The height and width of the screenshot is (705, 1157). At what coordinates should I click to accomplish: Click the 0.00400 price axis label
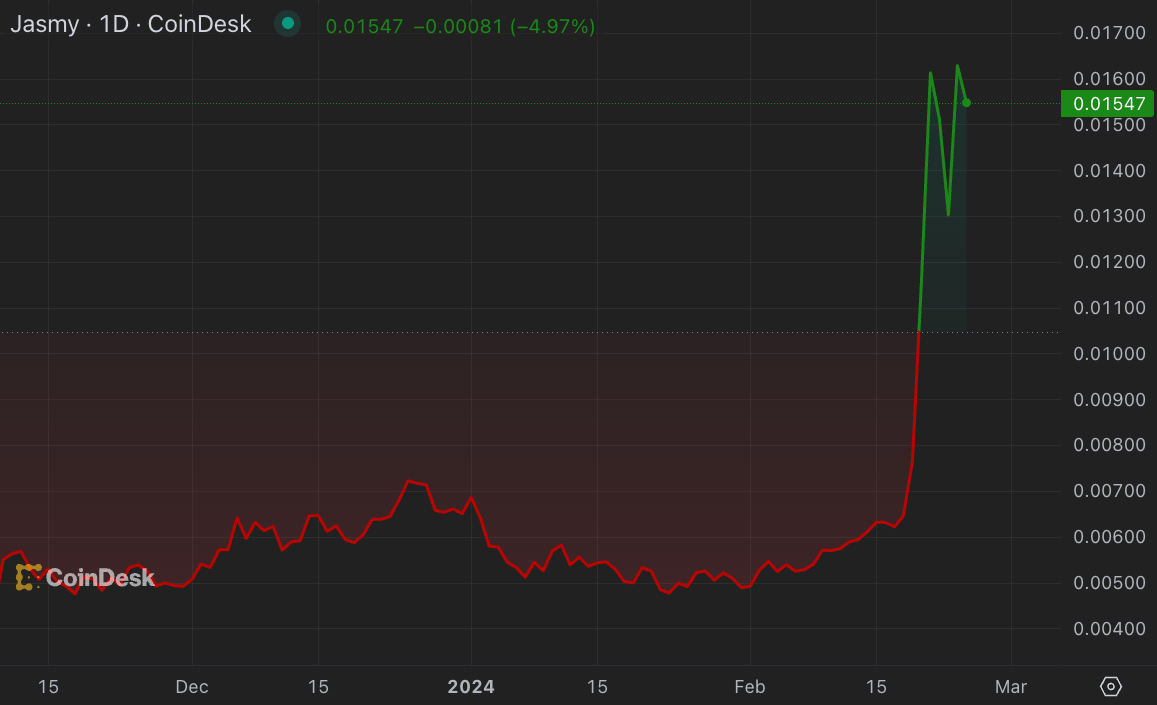click(1109, 629)
